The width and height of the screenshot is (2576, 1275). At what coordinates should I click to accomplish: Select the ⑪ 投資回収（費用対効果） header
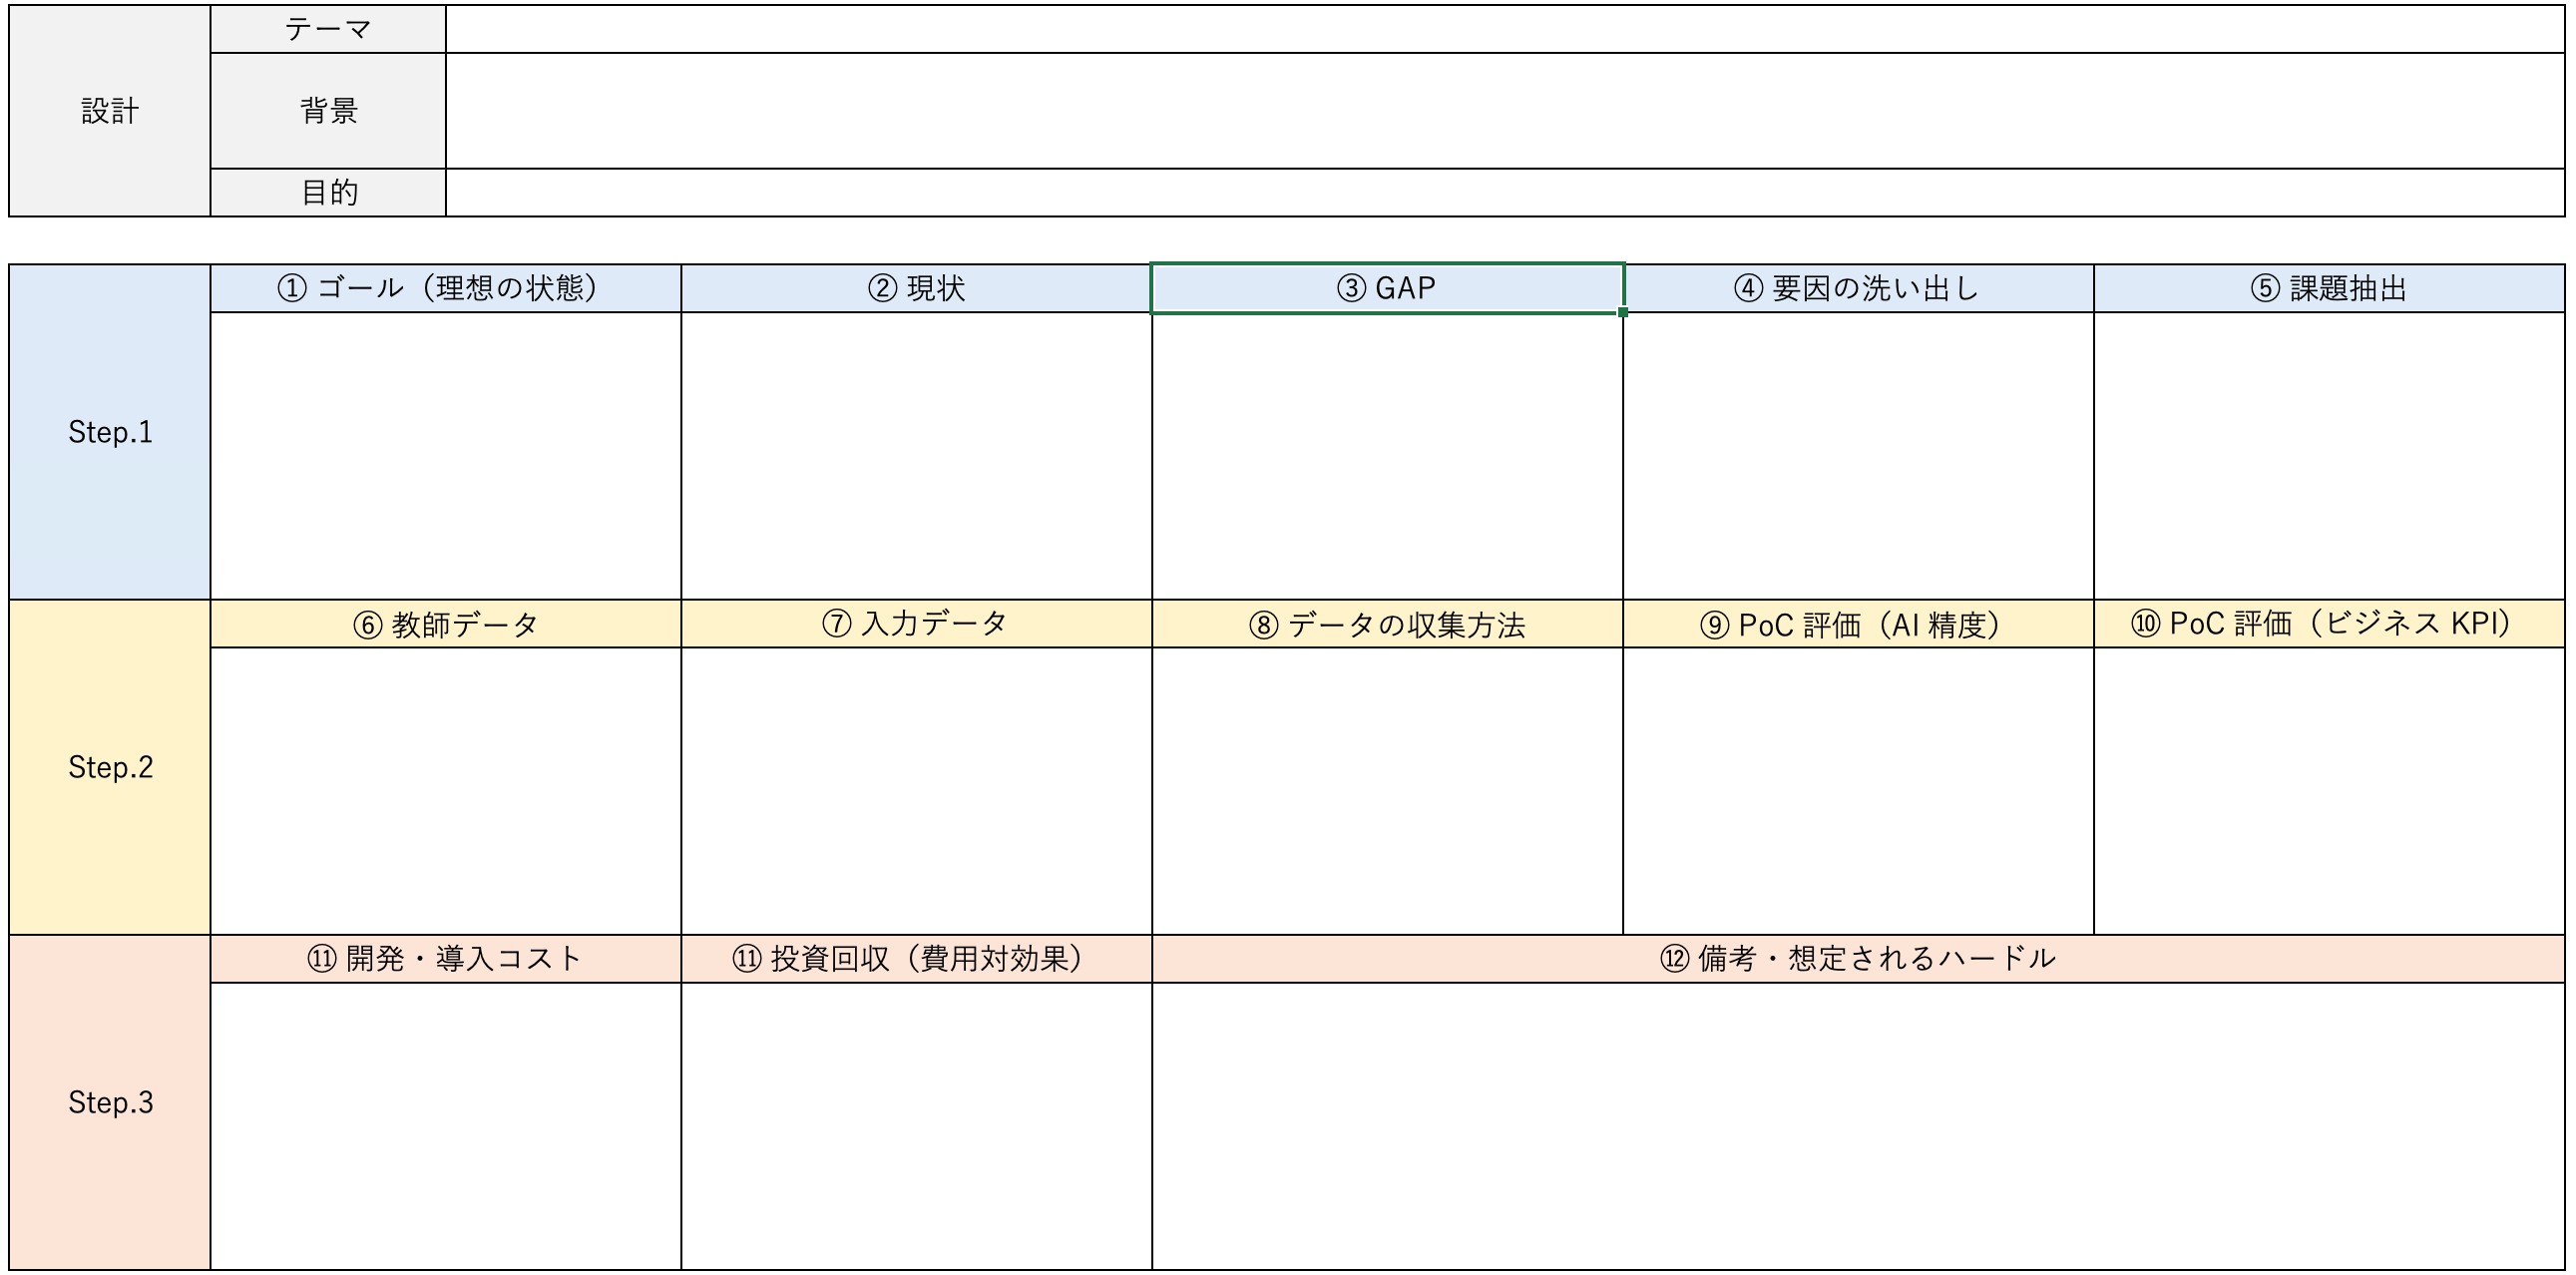coord(916,959)
